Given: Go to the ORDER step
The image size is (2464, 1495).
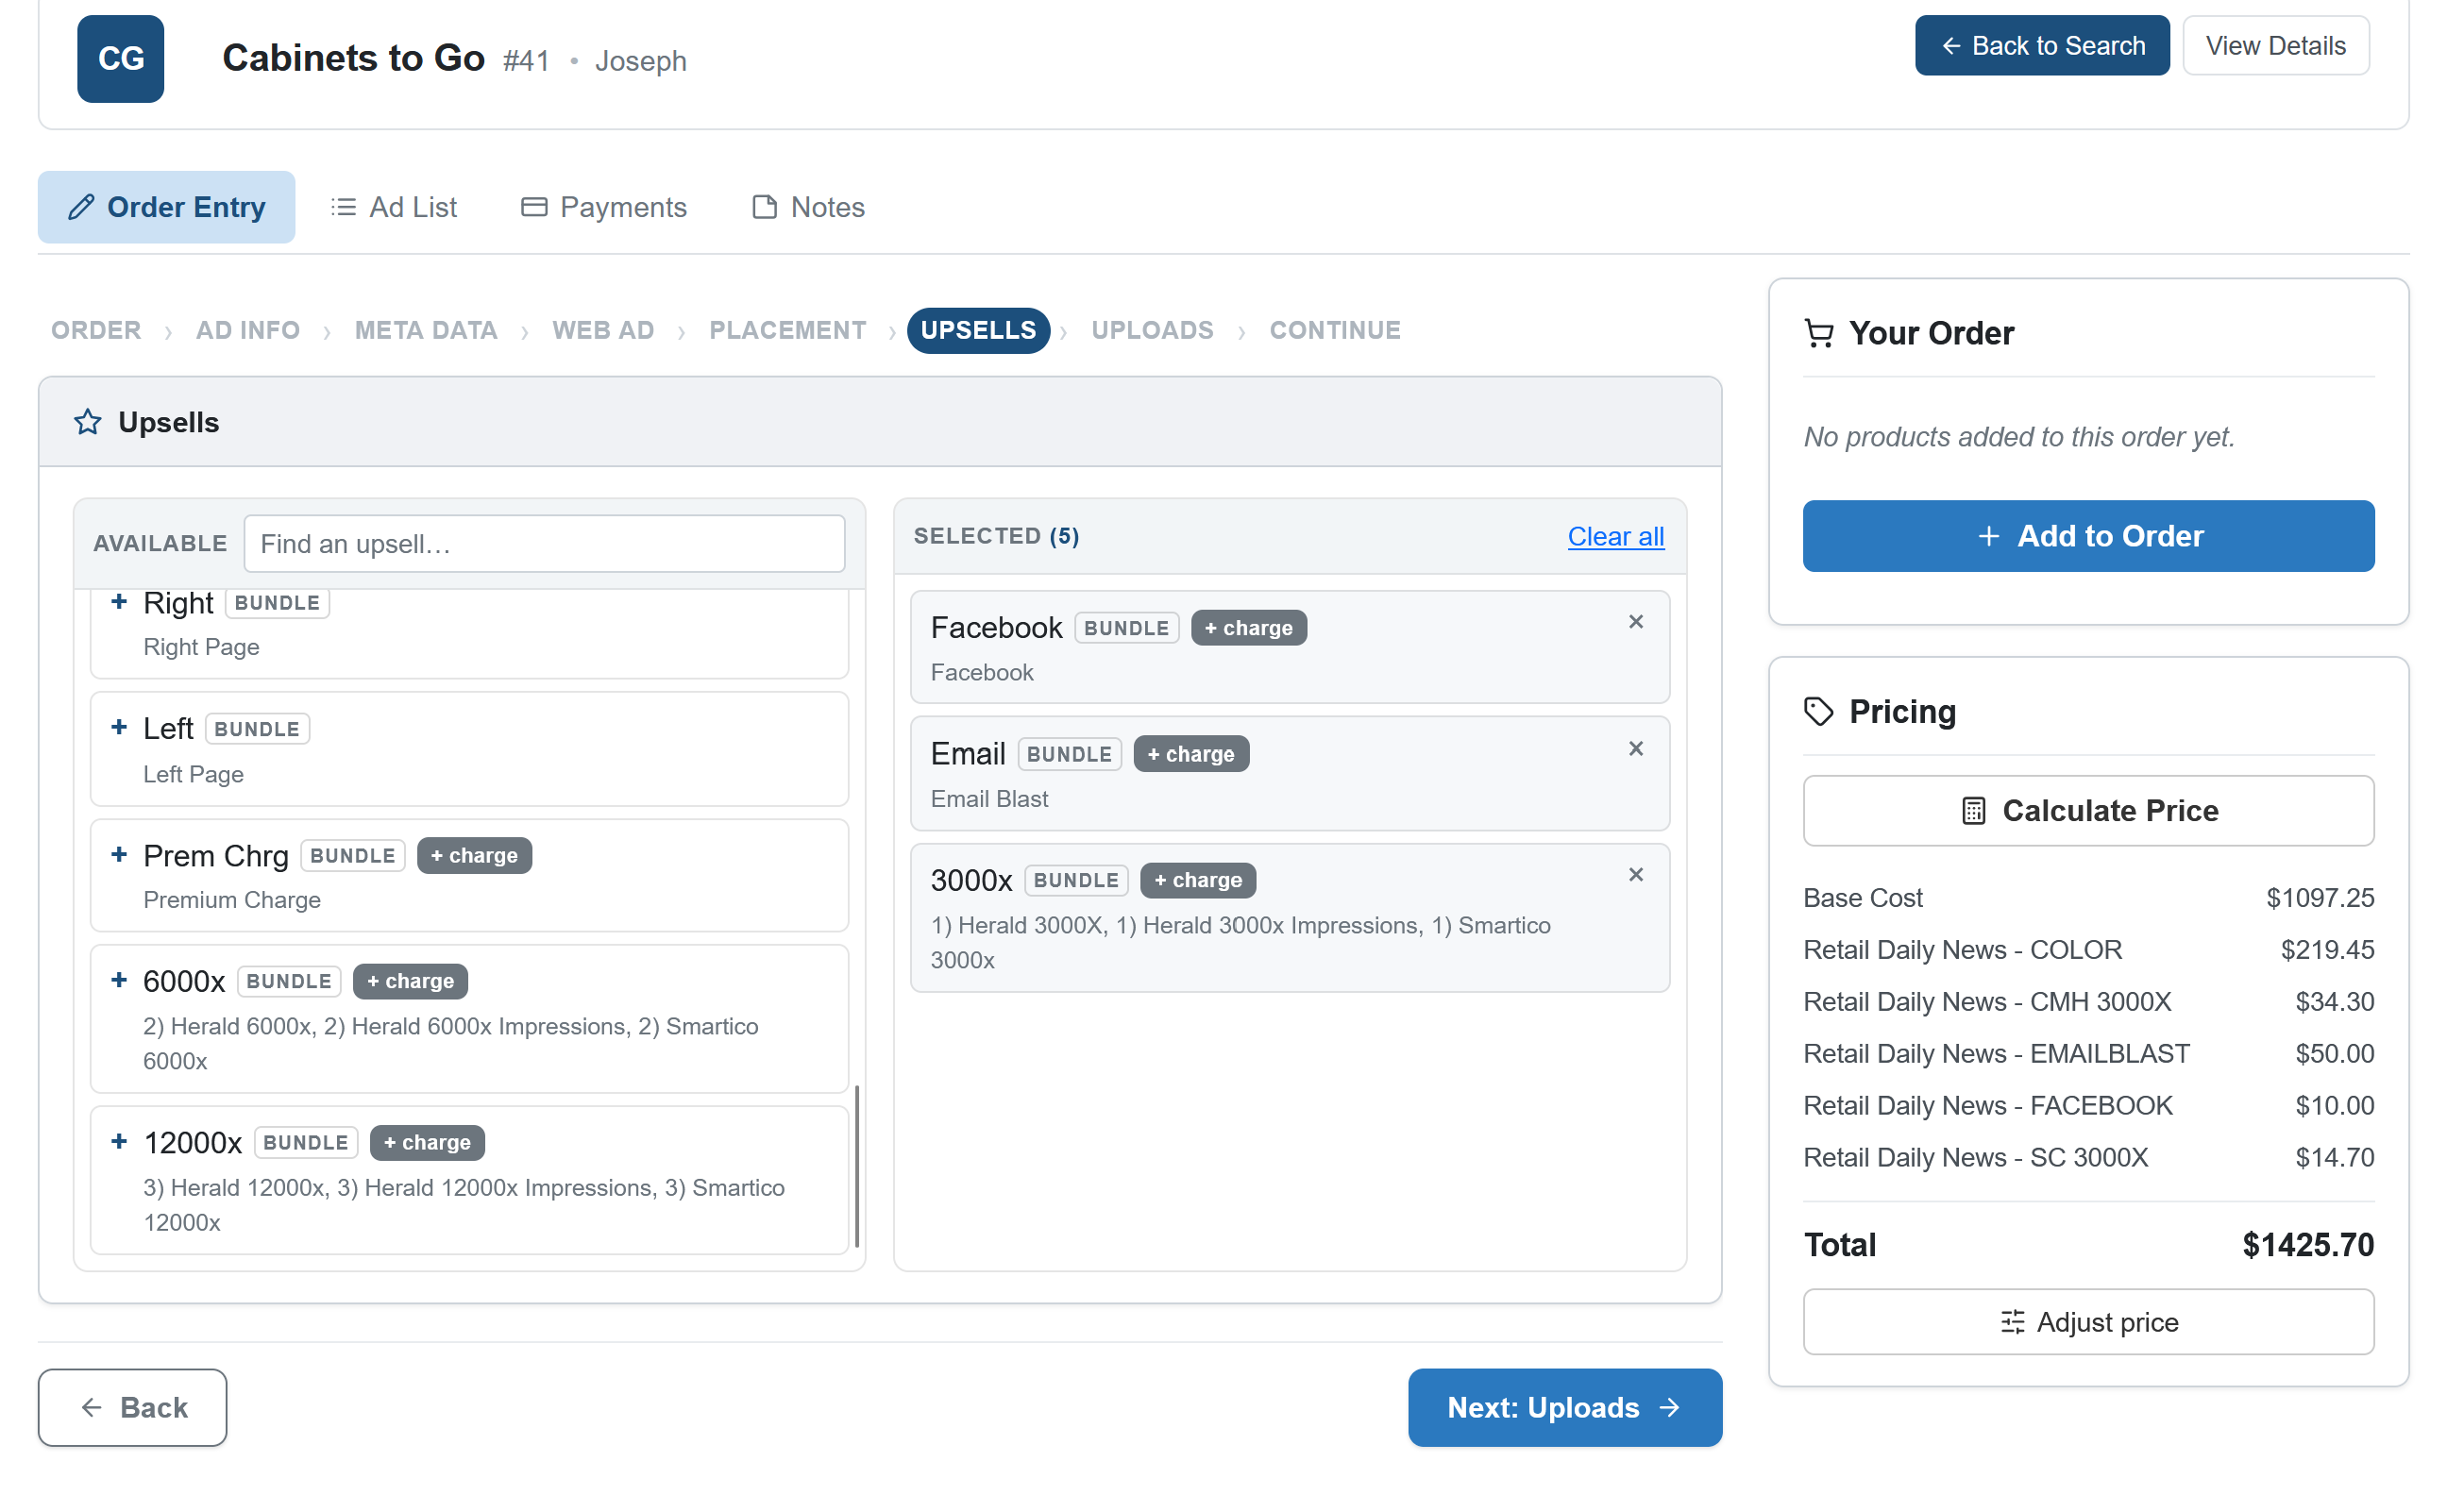Looking at the screenshot, I should point(97,332).
